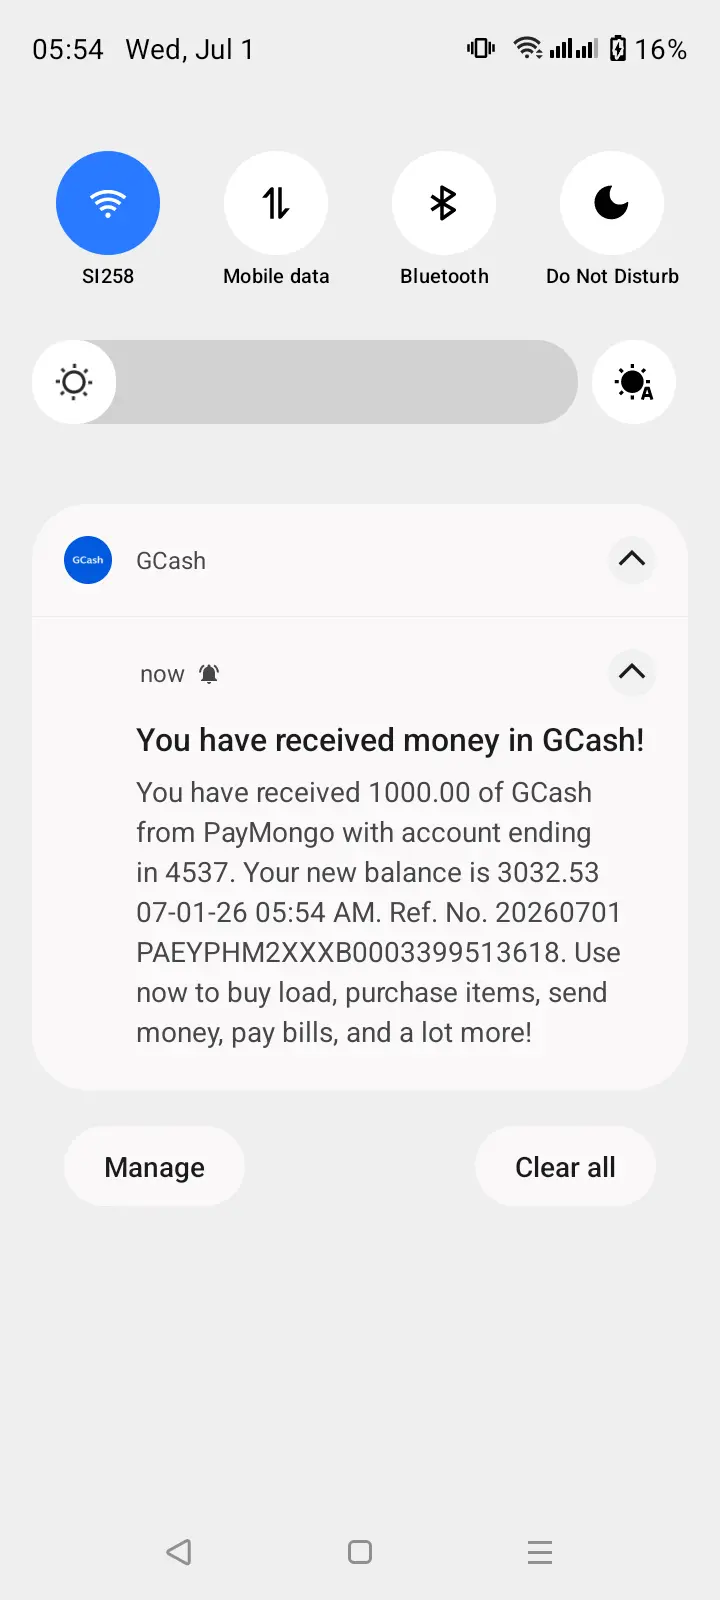Clear all notifications

click(565, 1167)
